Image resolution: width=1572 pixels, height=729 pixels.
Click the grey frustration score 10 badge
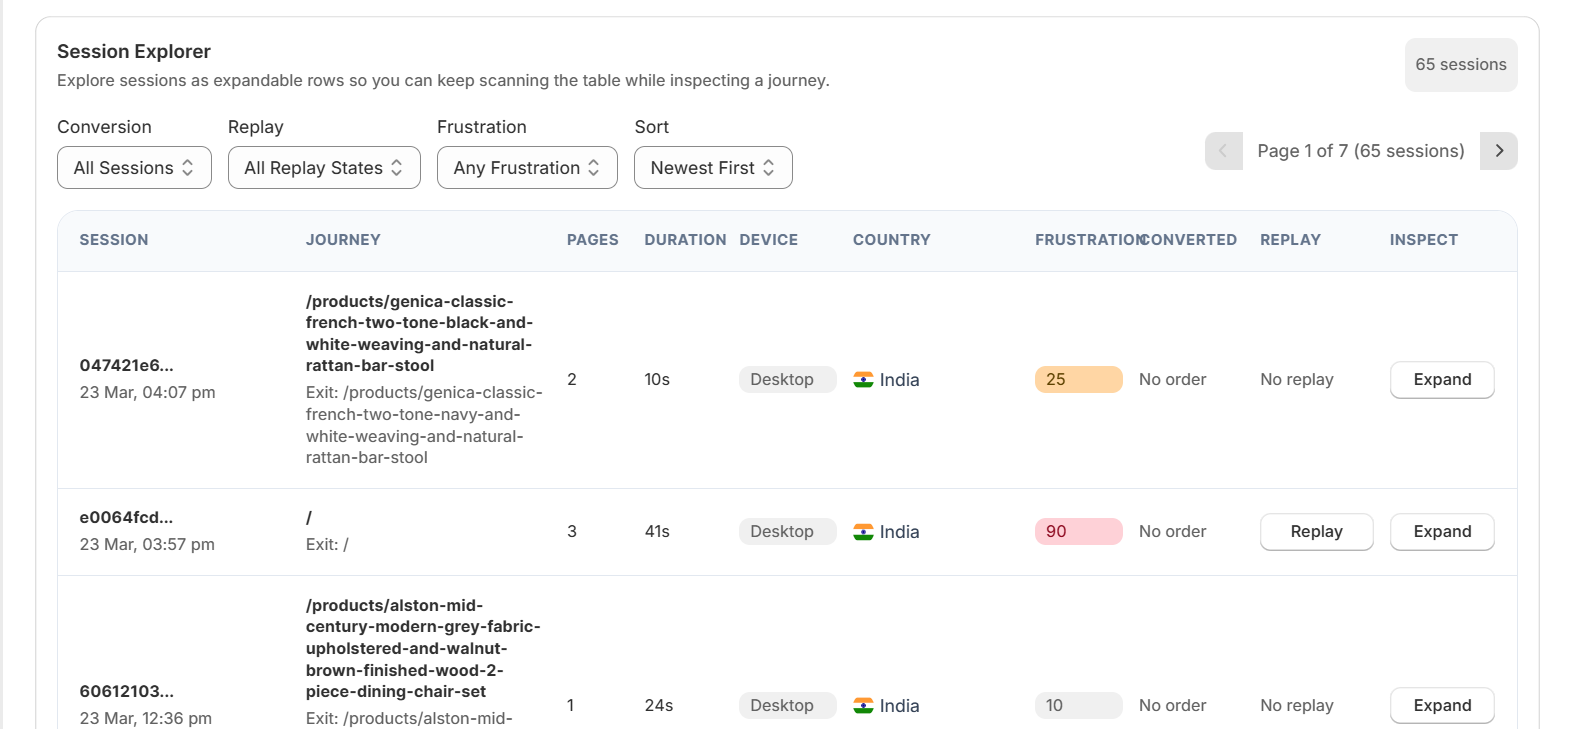(1078, 706)
